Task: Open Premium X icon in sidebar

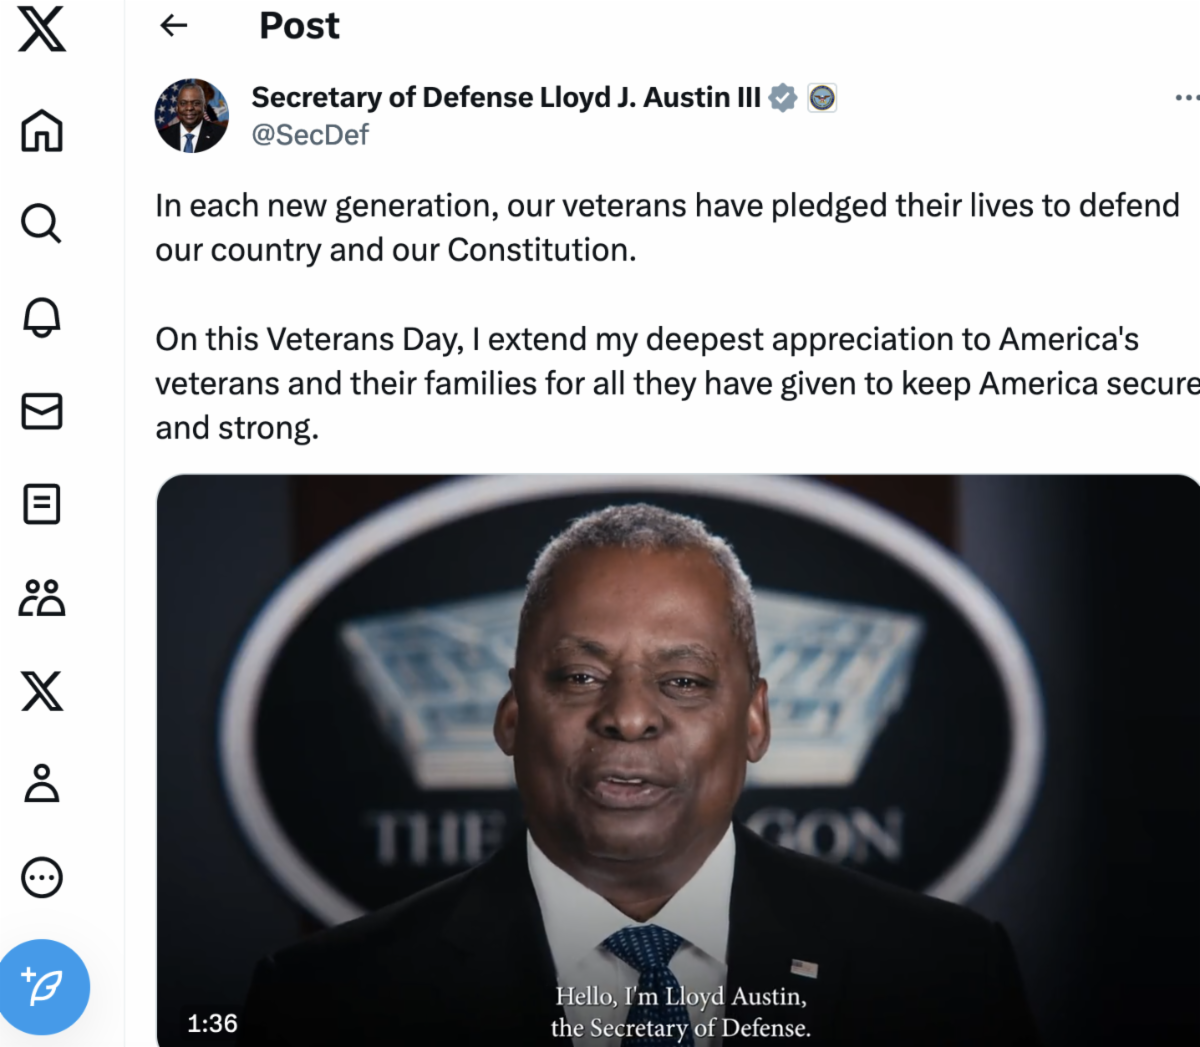Action: (42, 691)
